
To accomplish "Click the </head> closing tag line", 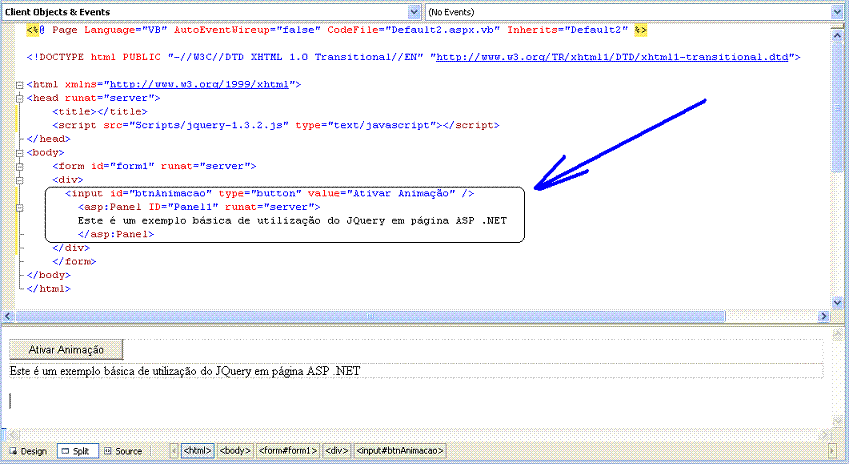I will (48, 139).
